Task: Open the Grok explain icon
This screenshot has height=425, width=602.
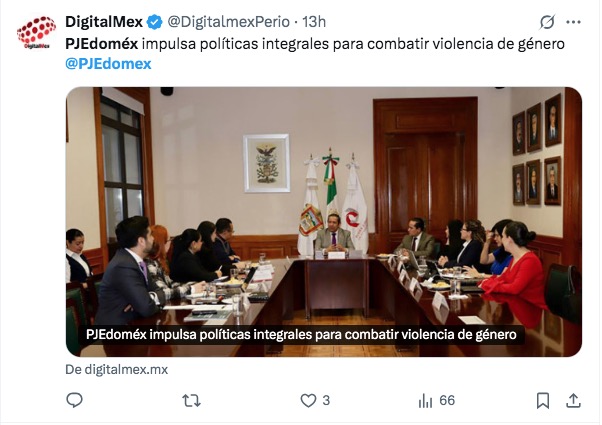Action: tap(547, 22)
